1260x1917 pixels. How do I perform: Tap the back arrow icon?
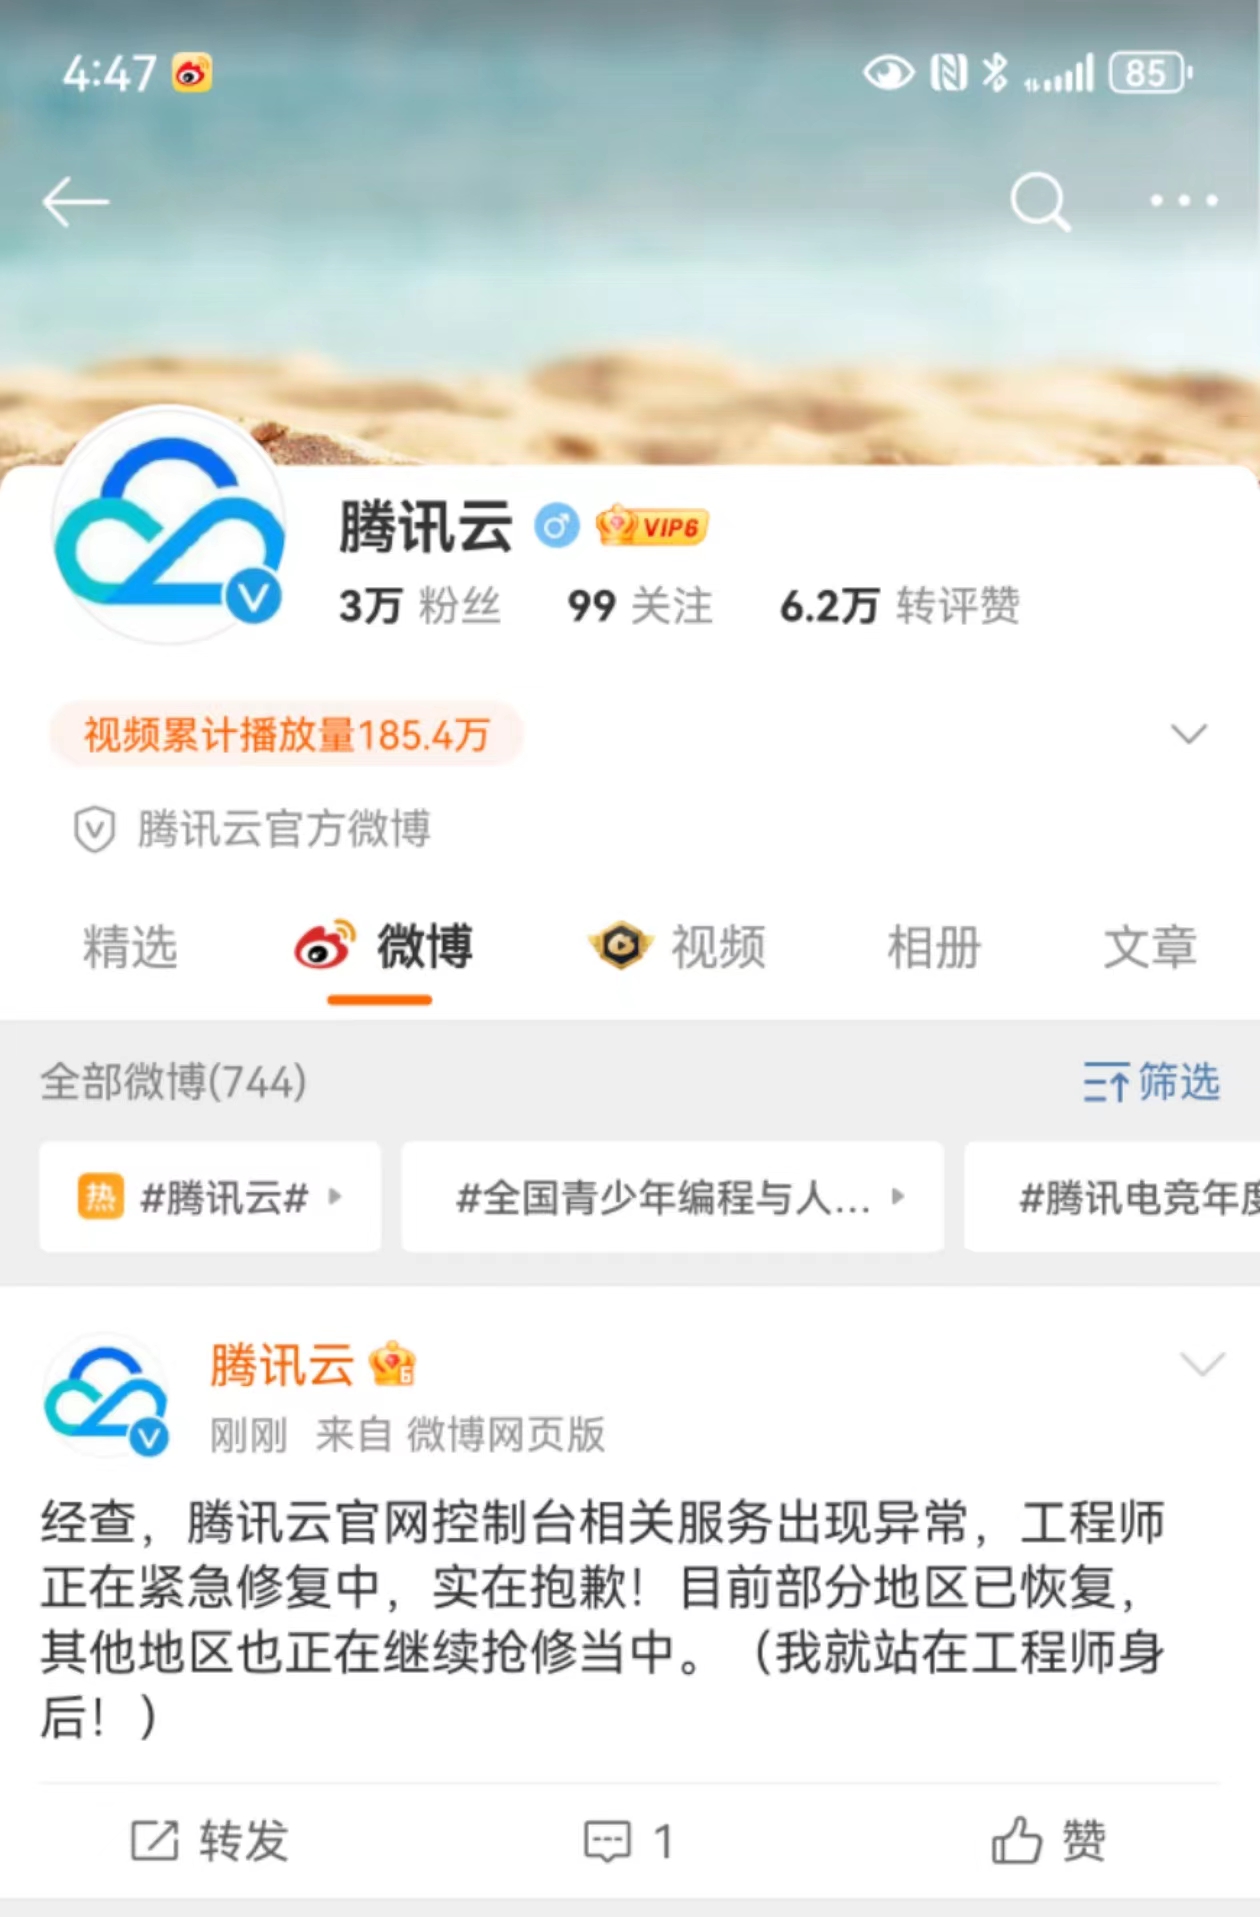click(75, 202)
